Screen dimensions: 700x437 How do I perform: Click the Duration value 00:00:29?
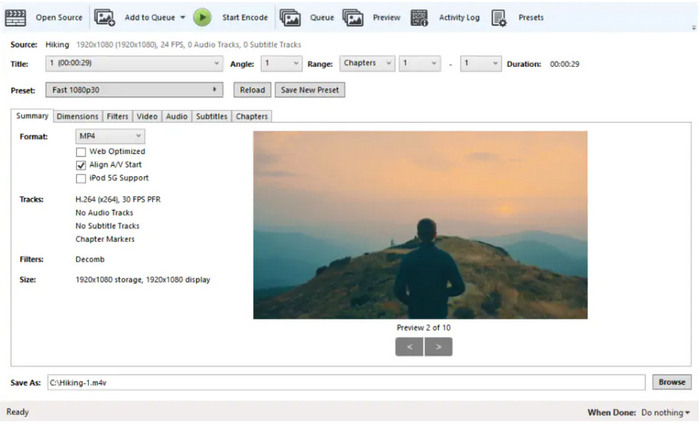coord(564,64)
